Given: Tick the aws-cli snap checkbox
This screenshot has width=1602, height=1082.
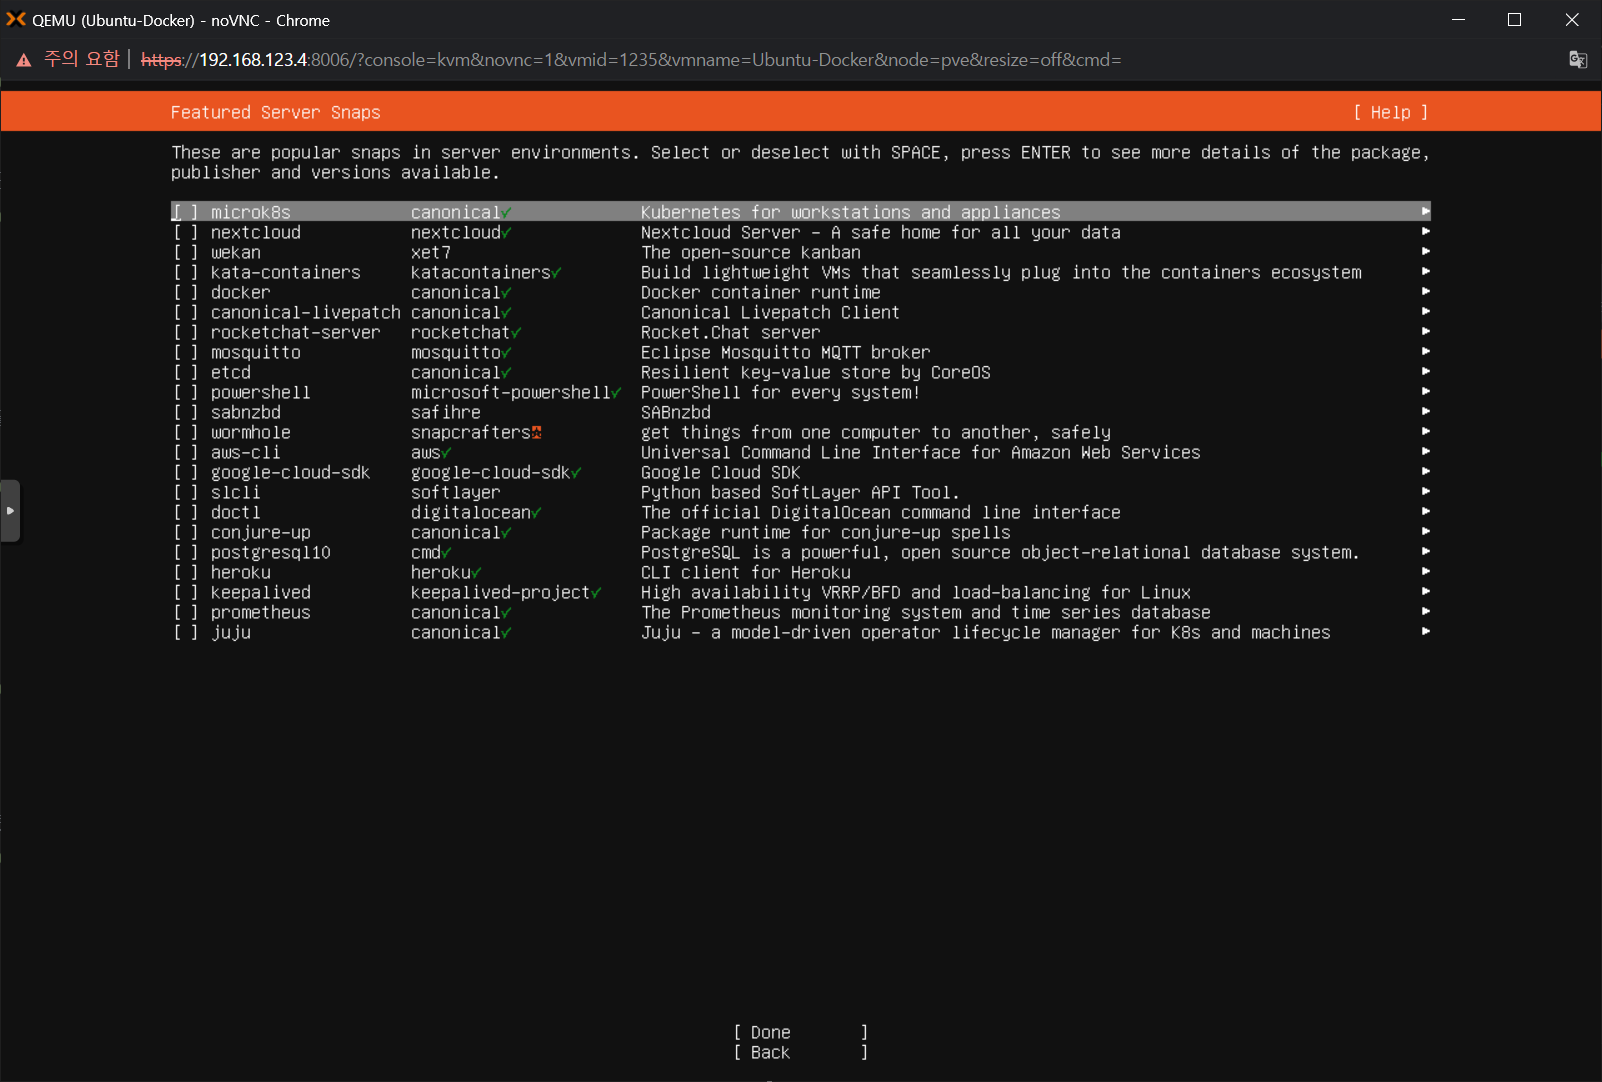Looking at the screenshot, I should (x=185, y=452).
